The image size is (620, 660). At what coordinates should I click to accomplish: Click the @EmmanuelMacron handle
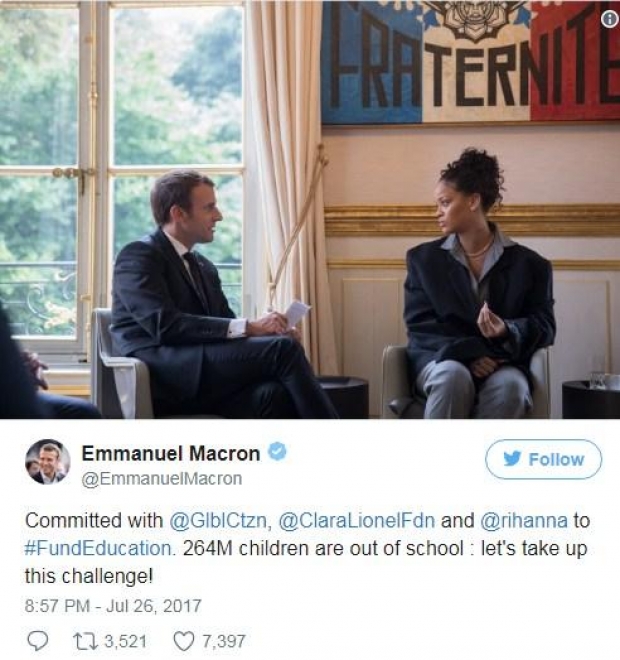pos(162,479)
